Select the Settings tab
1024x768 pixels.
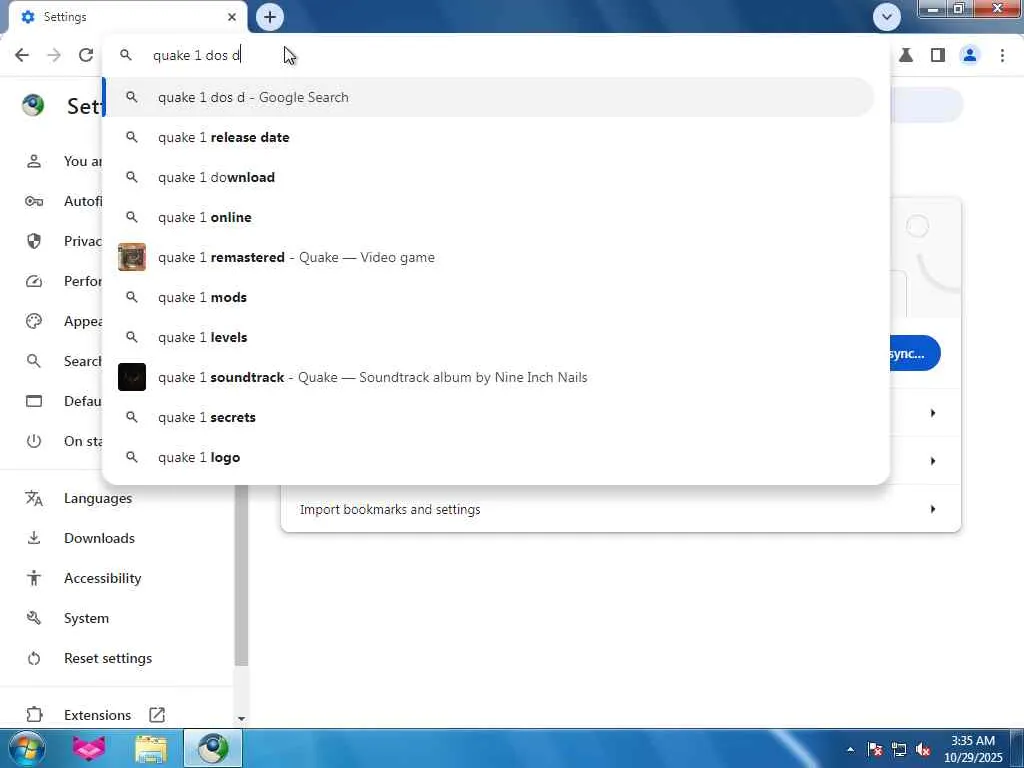128,17
